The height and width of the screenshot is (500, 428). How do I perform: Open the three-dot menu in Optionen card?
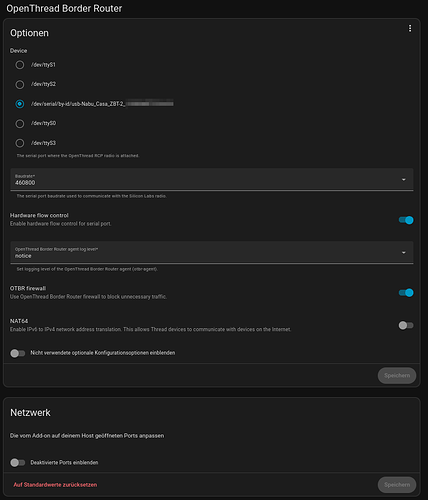click(410, 29)
